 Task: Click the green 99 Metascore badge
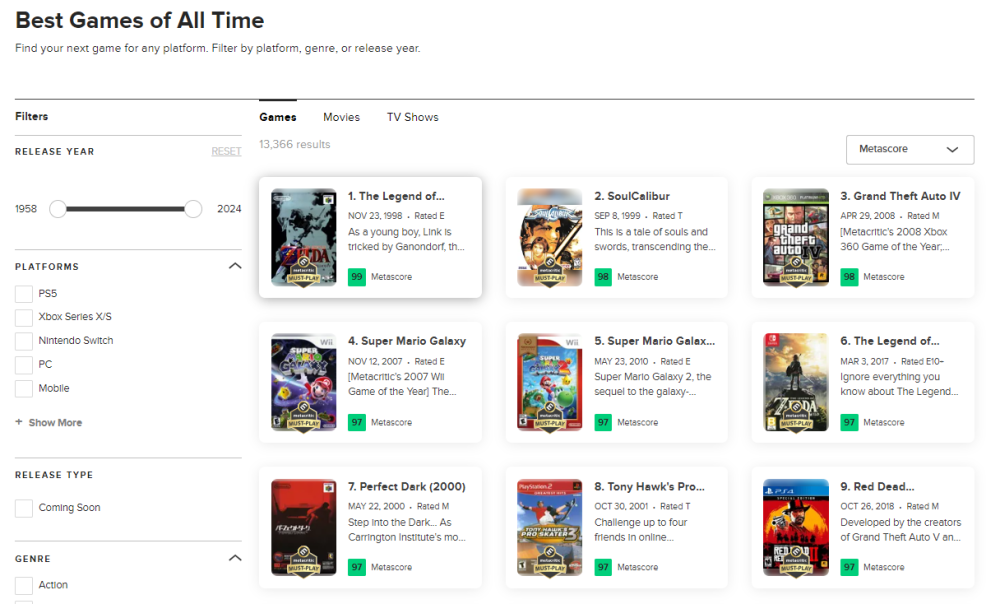click(x=356, y=277)
